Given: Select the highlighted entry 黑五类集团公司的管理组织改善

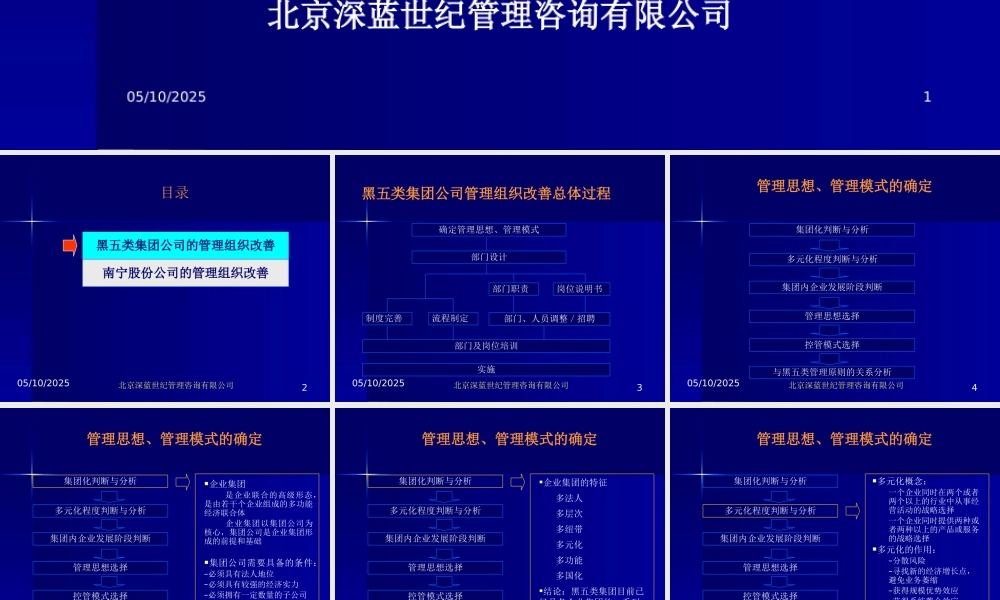Looking at the screenshot, I should coord(186,245).
